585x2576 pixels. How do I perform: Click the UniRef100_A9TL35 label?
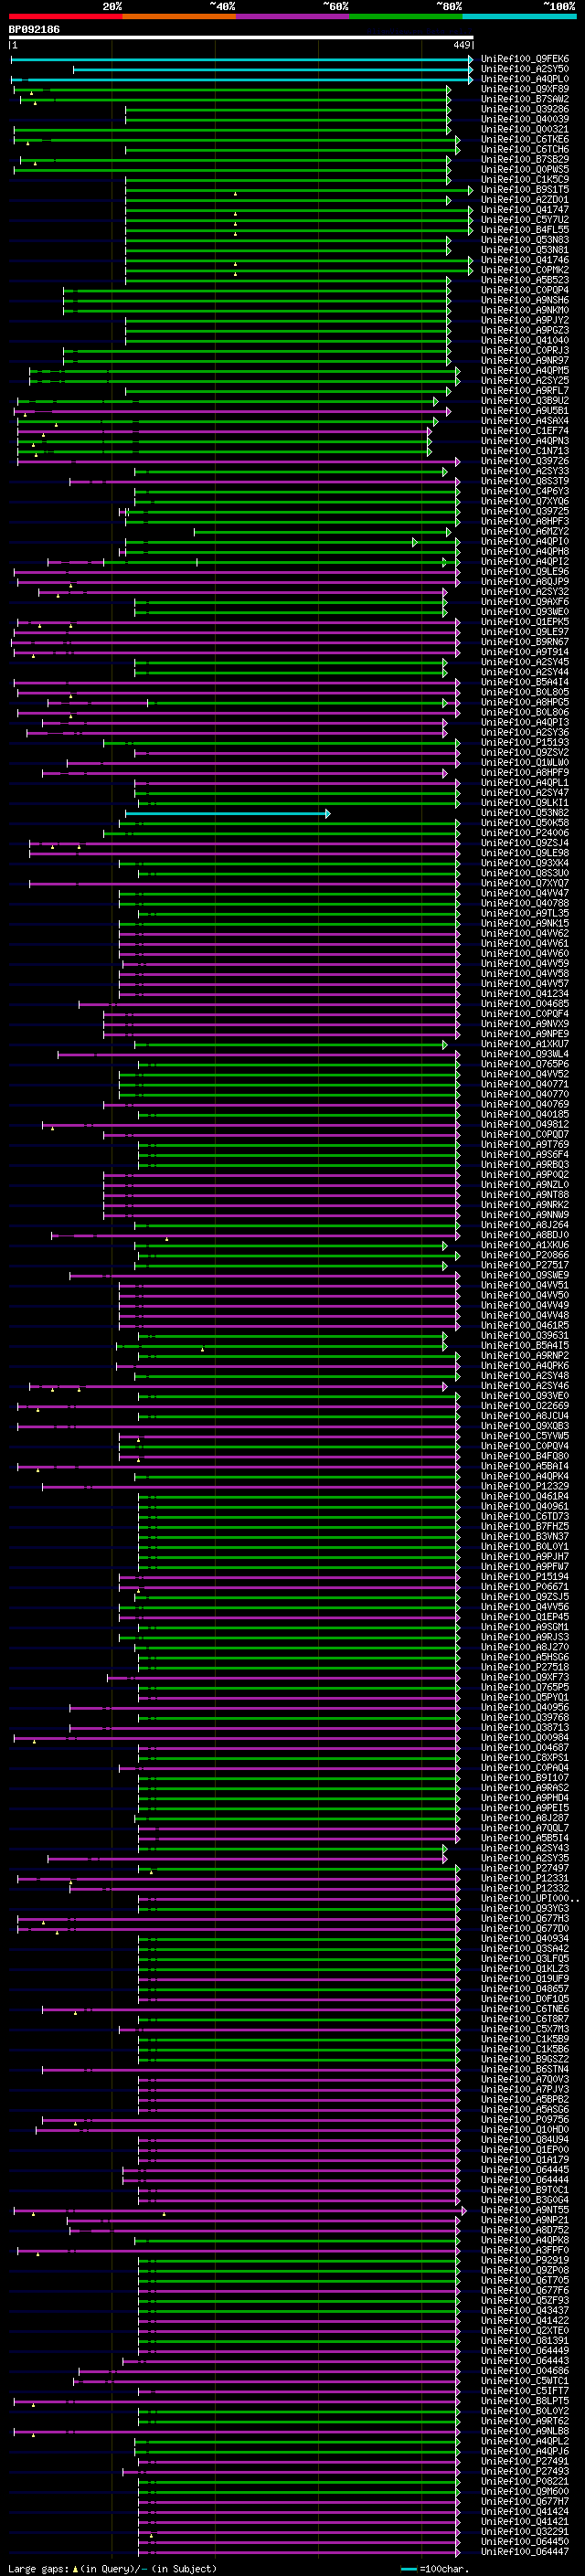(x=524, y=914)
